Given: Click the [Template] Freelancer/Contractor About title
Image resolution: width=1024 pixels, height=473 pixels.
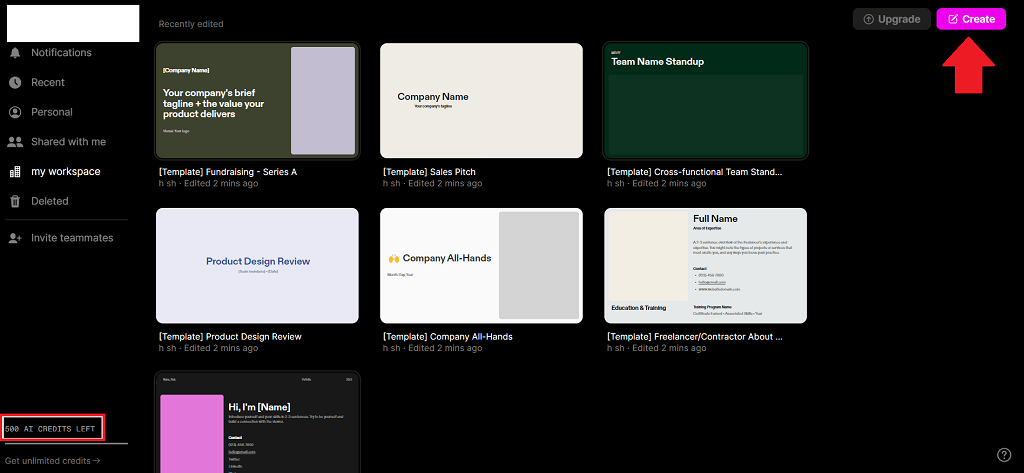Looking at the screenshot, I should [x=694, y=337].
